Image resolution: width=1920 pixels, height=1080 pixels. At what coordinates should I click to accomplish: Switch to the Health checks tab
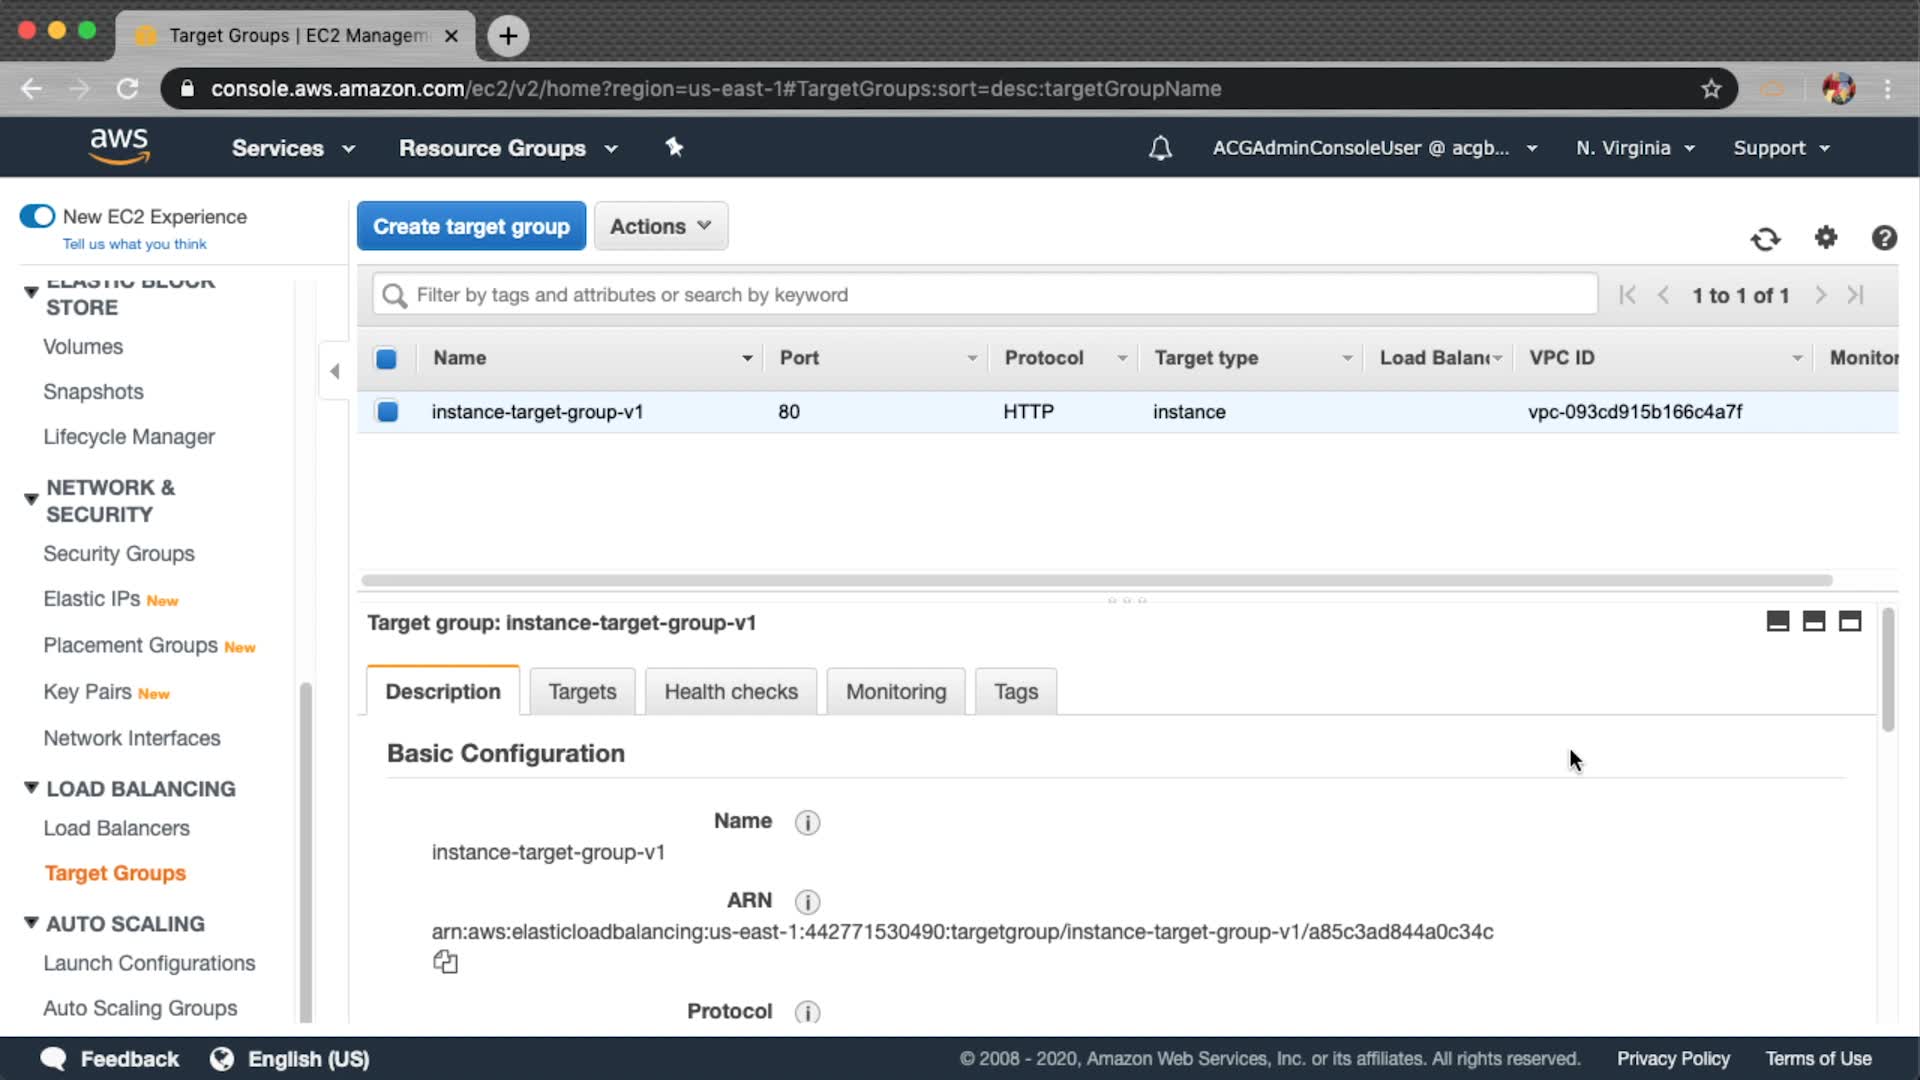[730, 691]
